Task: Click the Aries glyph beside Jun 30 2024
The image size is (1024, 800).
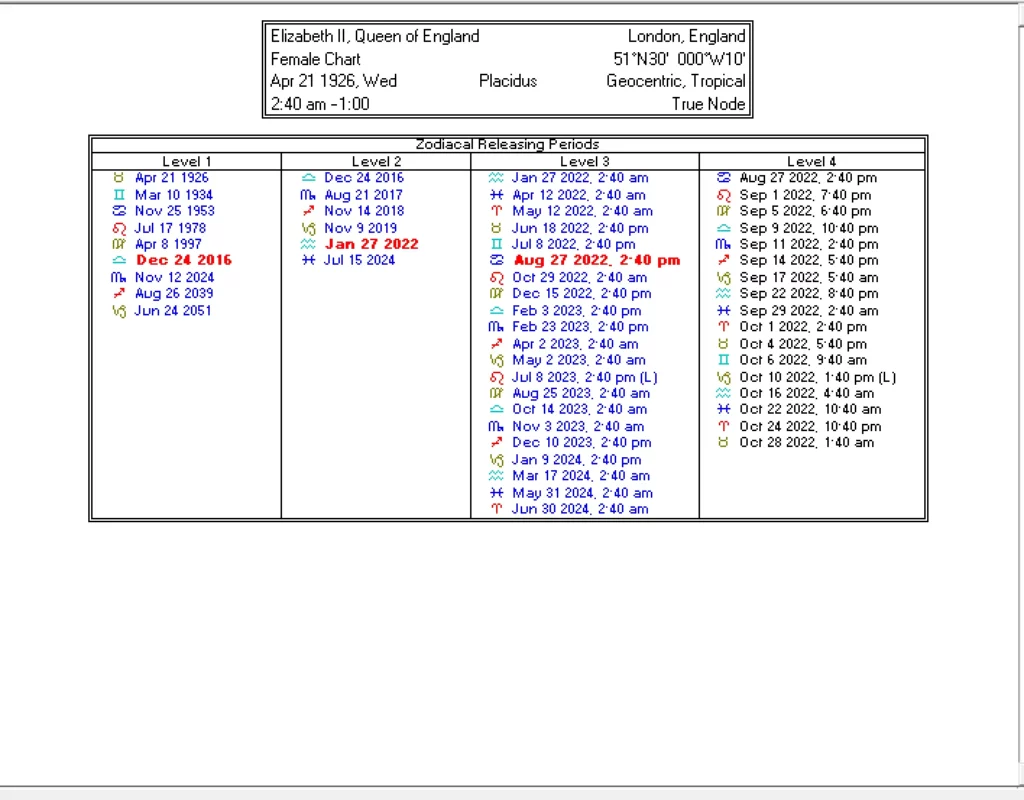Action: click(496, 509)
